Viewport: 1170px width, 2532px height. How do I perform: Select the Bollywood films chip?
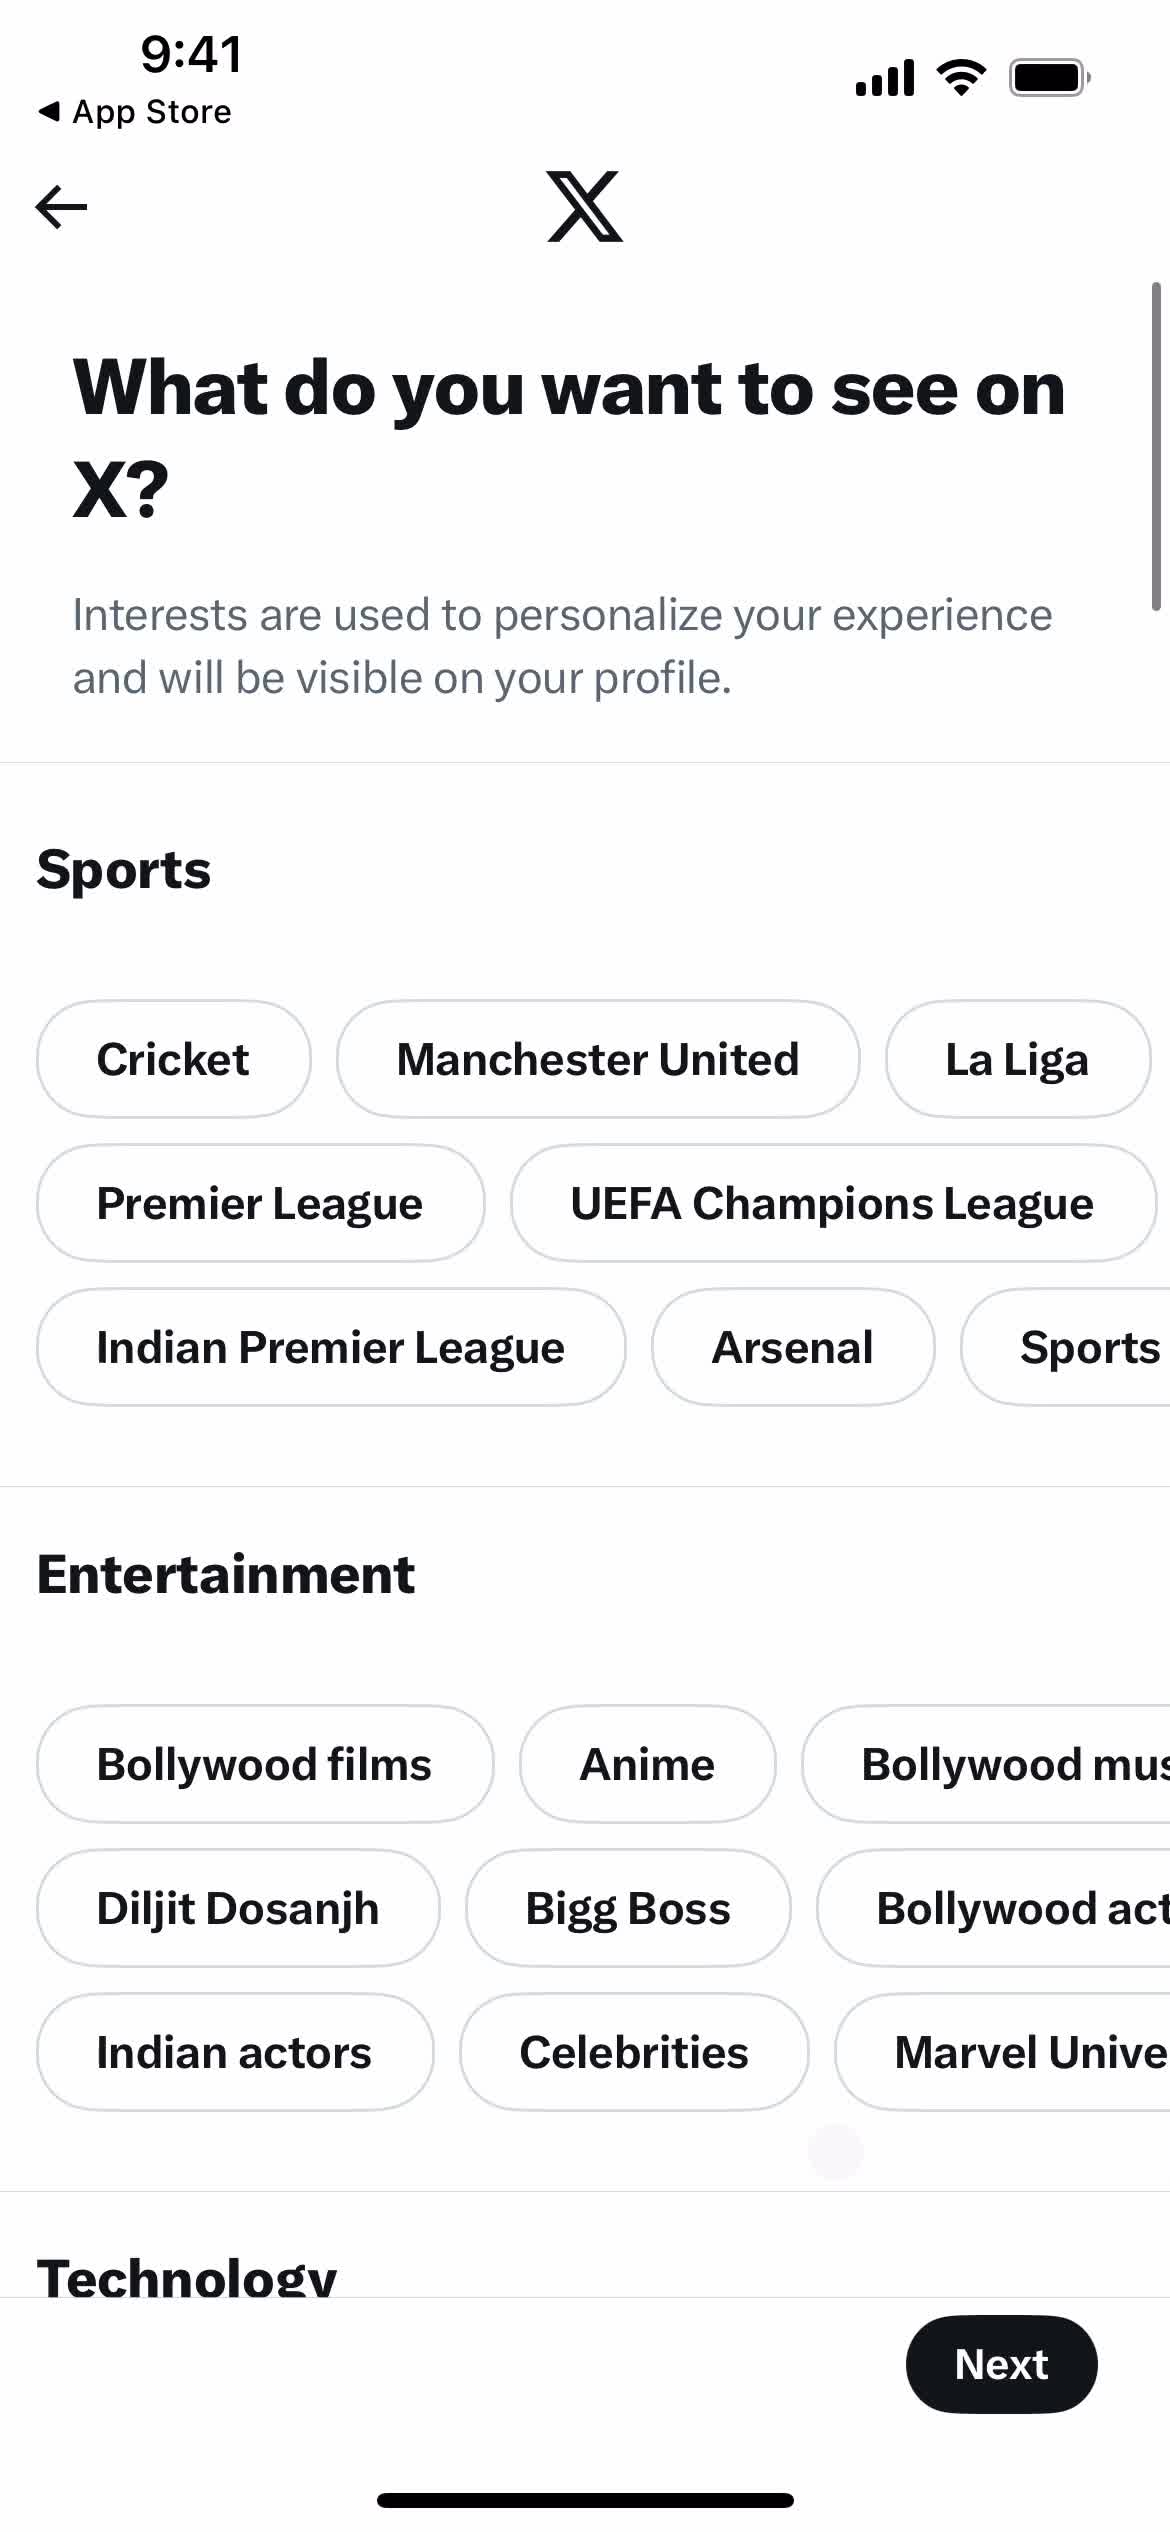tap(264, 1764)
